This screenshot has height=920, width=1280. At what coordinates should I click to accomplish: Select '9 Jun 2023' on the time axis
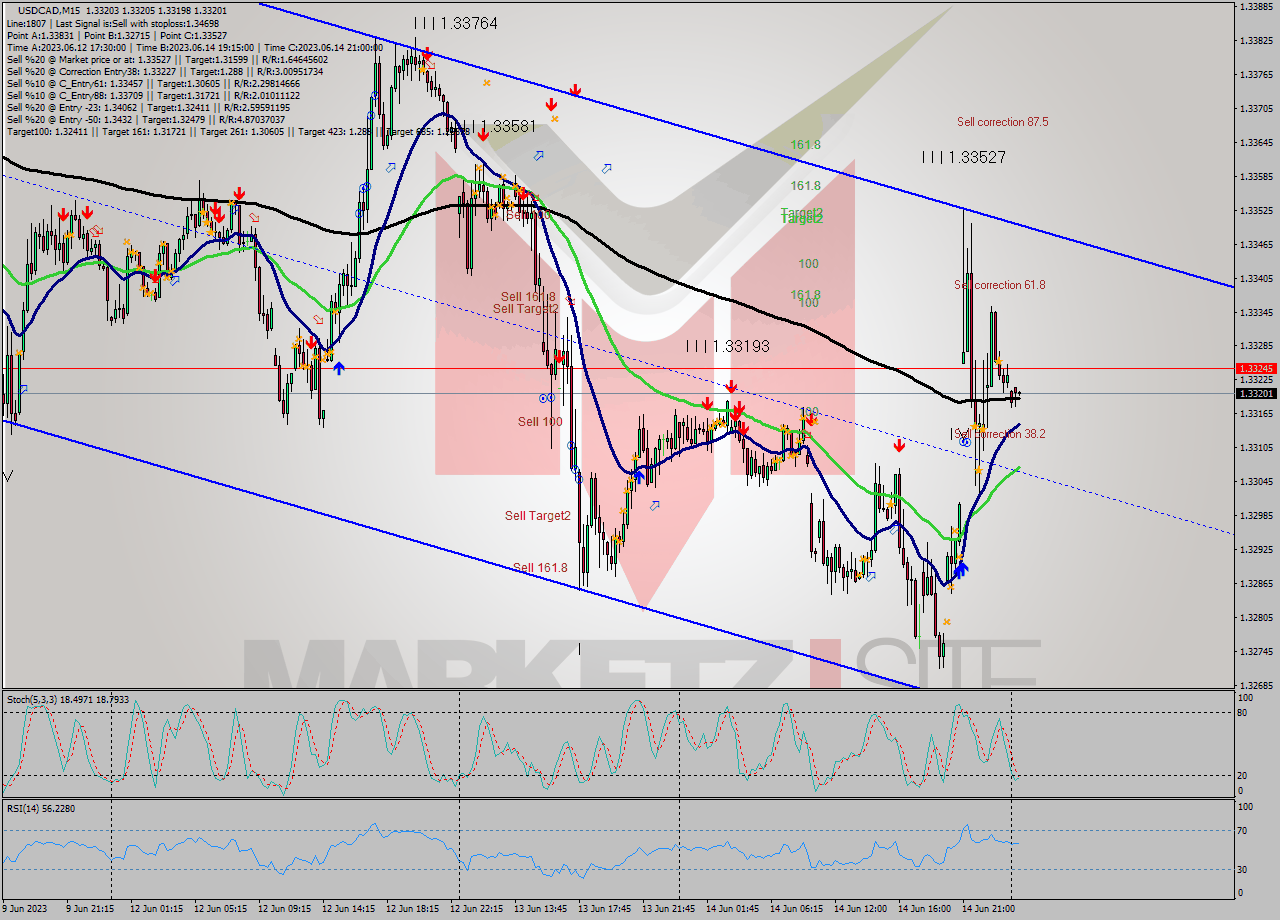(x=24, y=909)
